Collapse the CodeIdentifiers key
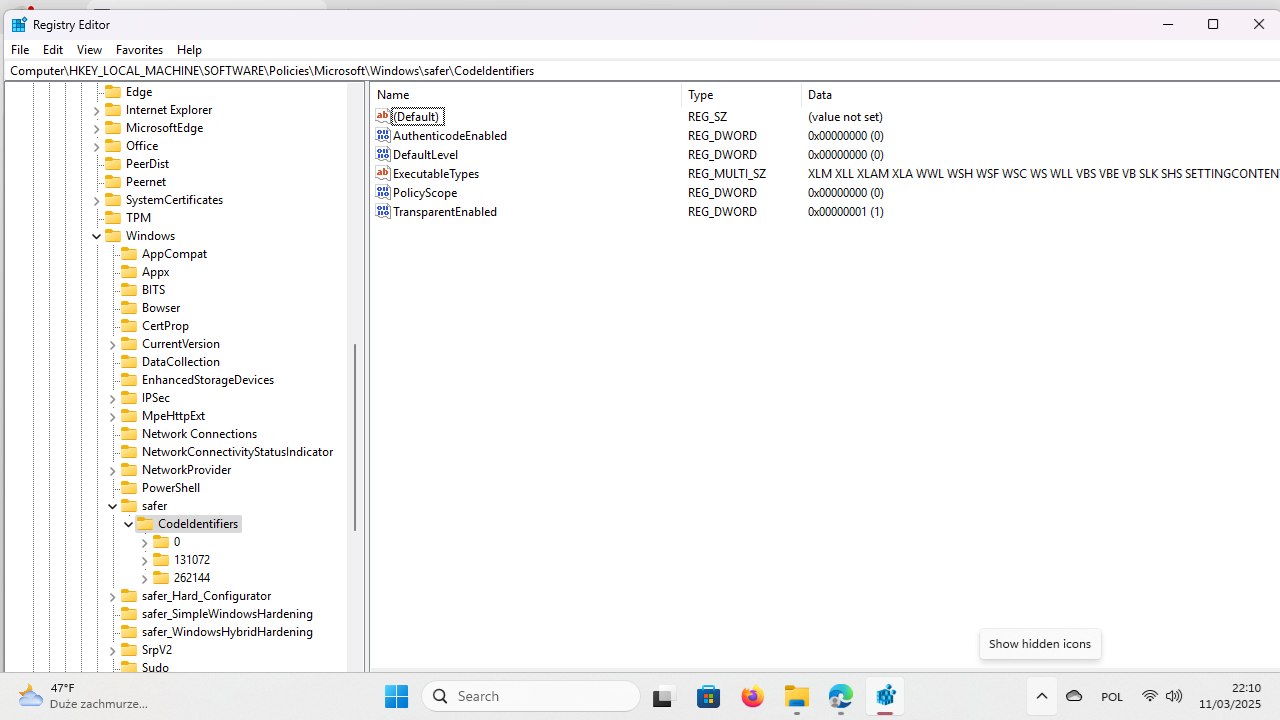 click(129, 524)
